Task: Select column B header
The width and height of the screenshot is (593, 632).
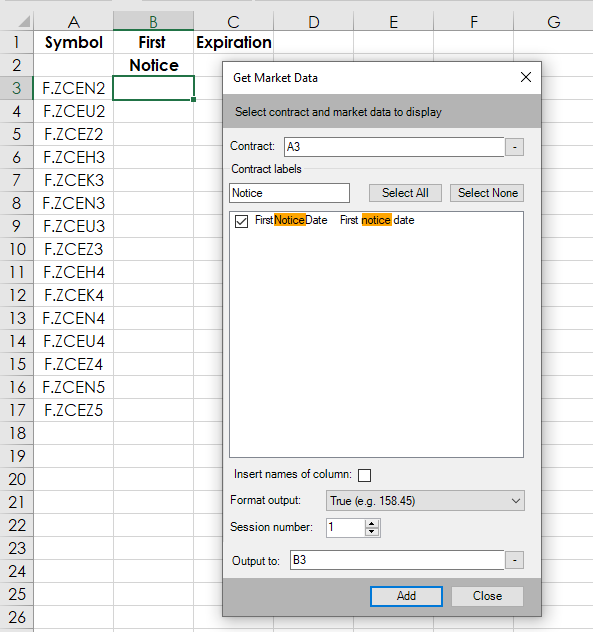Action: (153, 21)
